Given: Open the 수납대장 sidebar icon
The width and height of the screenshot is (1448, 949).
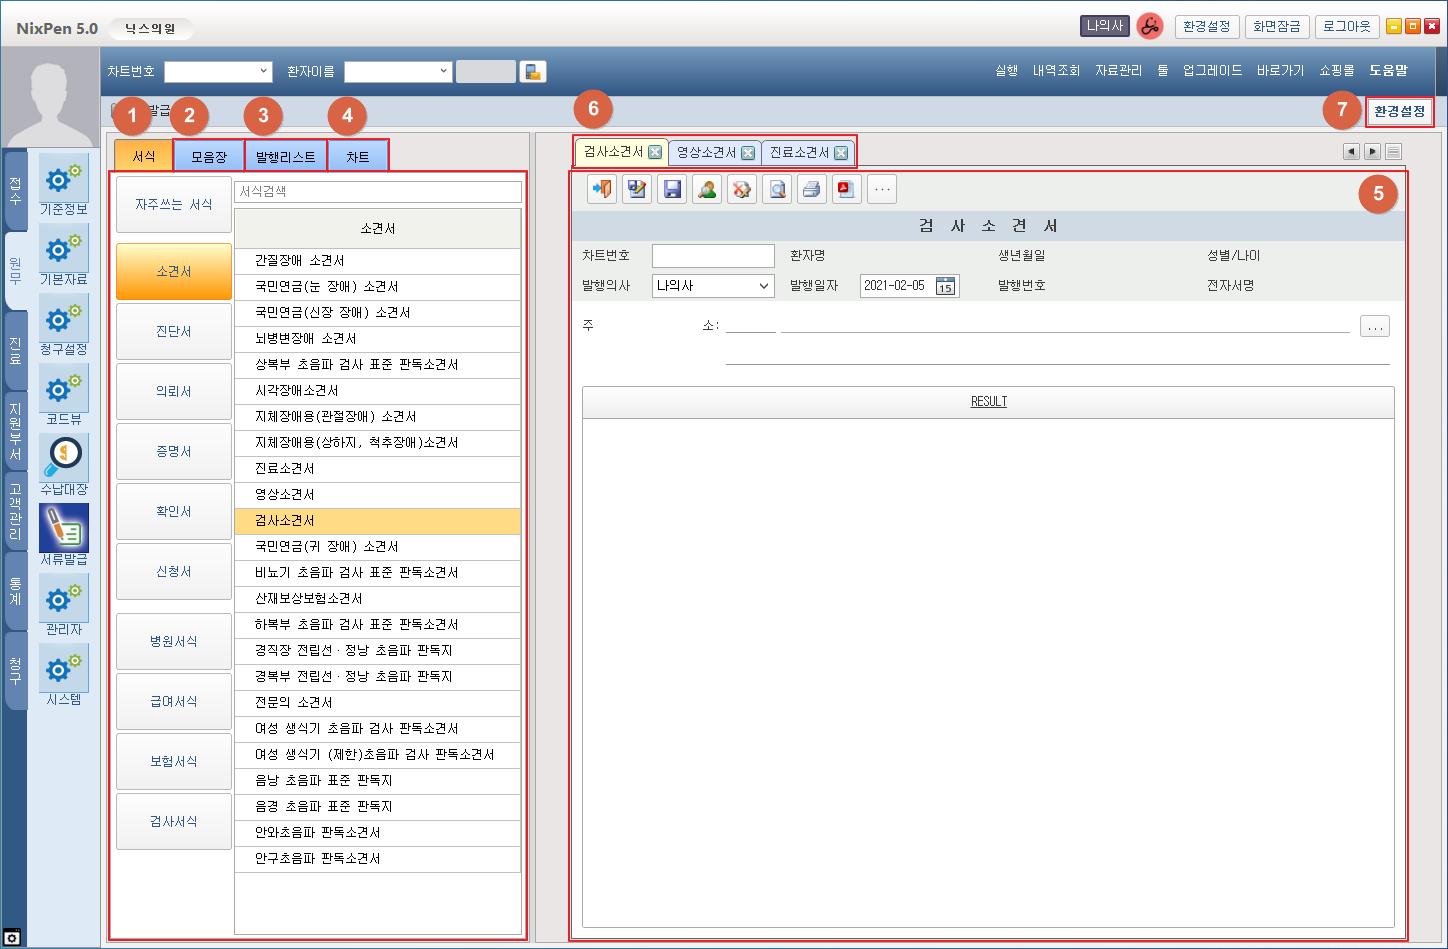Looking at the screenshot, I should (64, 458).
